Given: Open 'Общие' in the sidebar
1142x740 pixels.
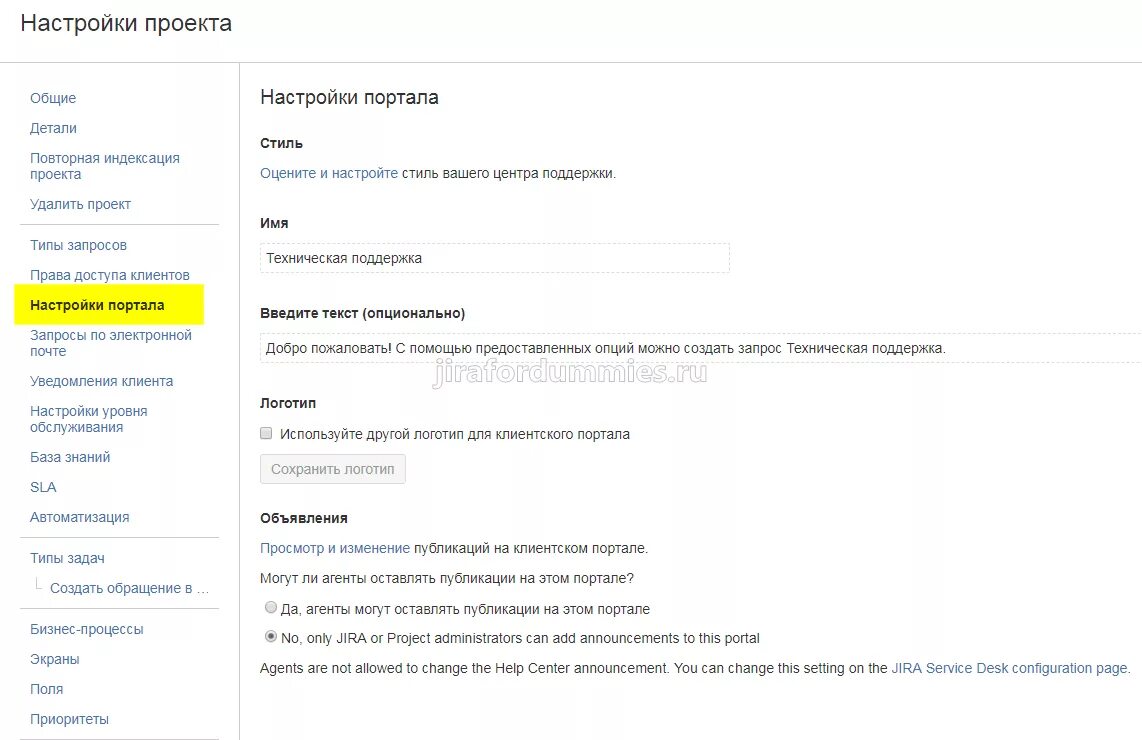Looking at the screenshot, I should 53,98.
